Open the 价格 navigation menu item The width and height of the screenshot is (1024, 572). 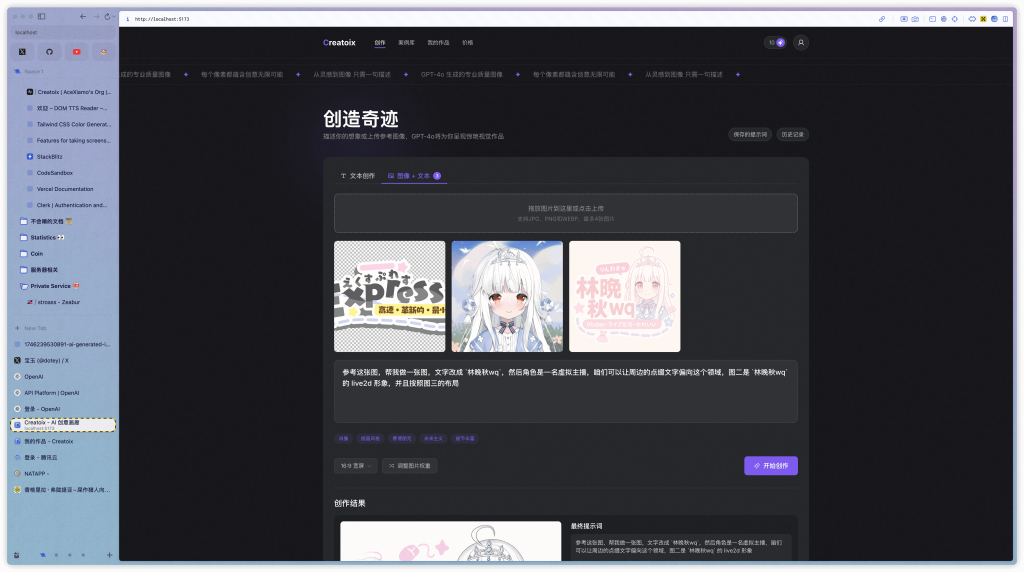click(x=468, y=43)
